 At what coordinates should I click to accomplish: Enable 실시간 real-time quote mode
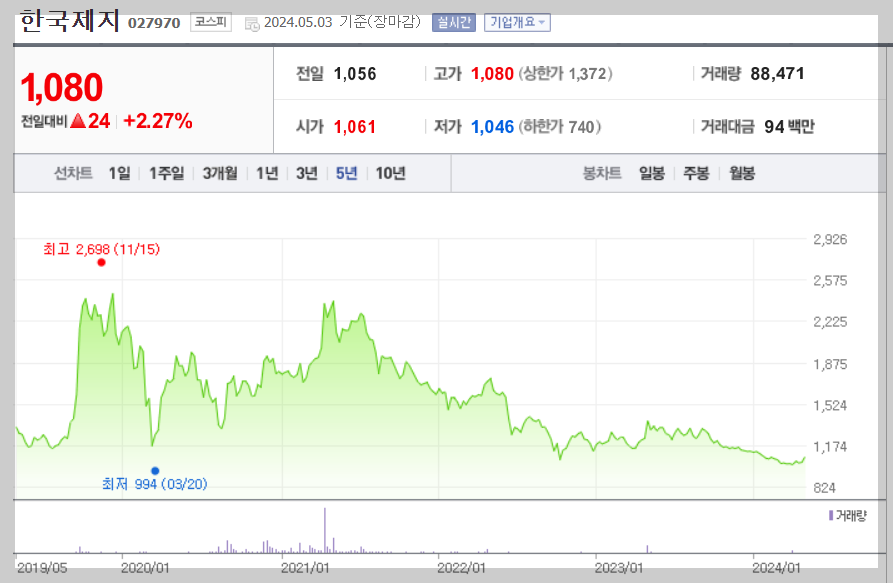(x=453, y=22)
